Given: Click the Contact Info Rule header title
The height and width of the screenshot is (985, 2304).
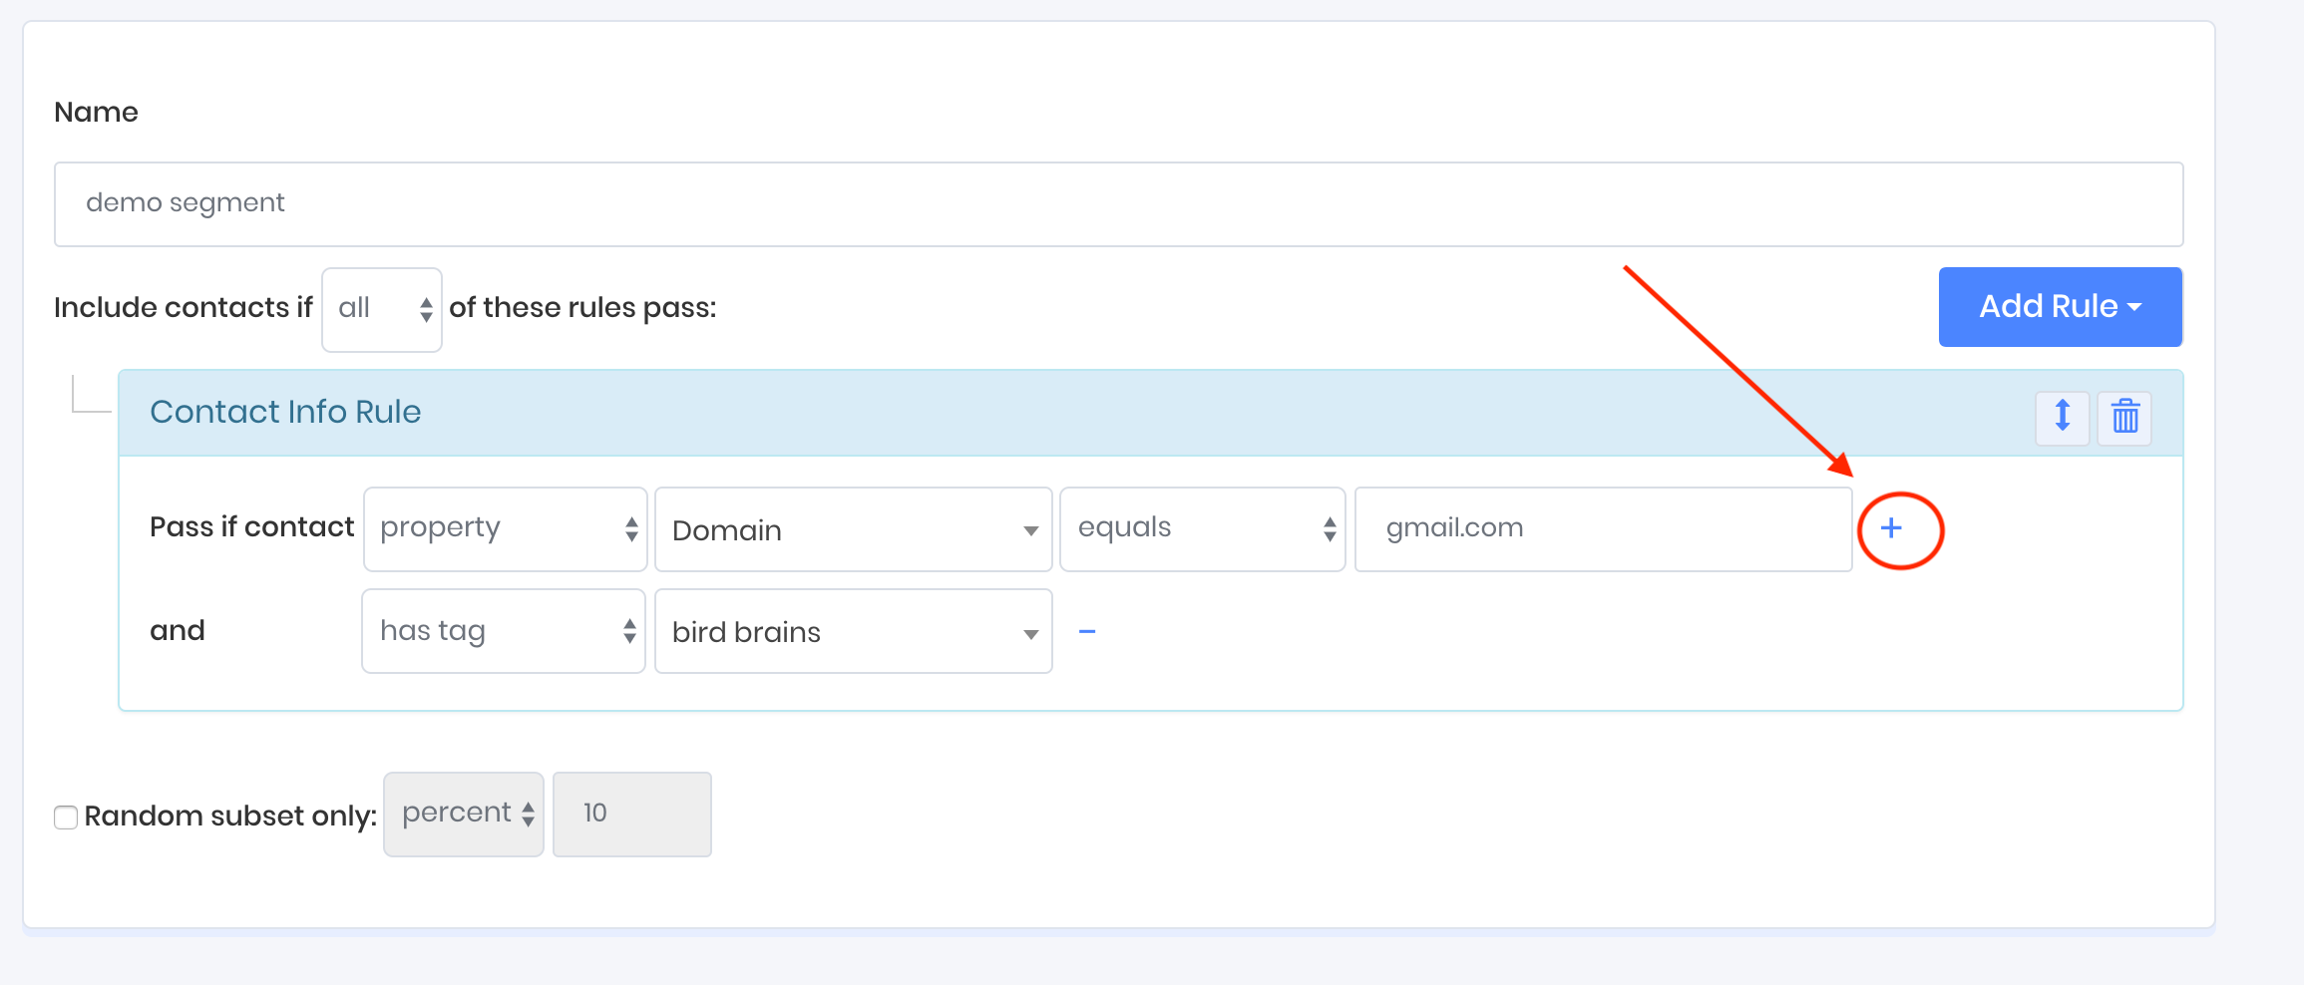Looking at the screenshot, I should point(285,412).
